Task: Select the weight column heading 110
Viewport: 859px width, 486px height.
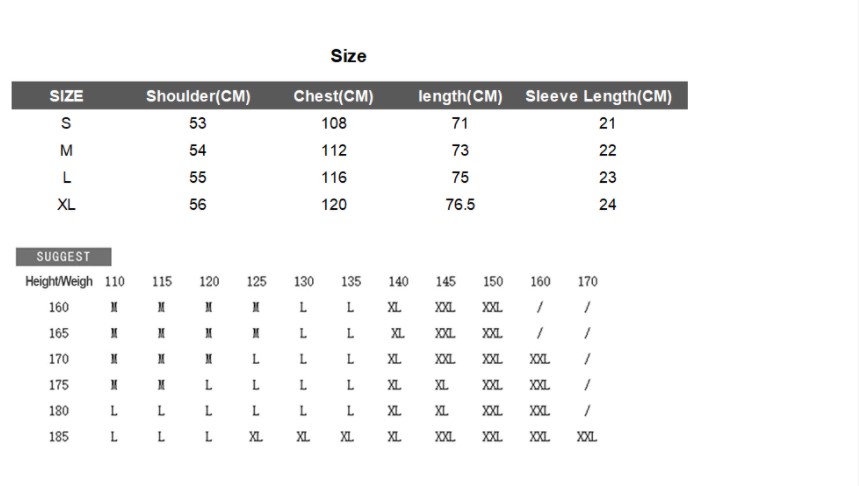Action: pyautogui.click(x=115, y=282)
